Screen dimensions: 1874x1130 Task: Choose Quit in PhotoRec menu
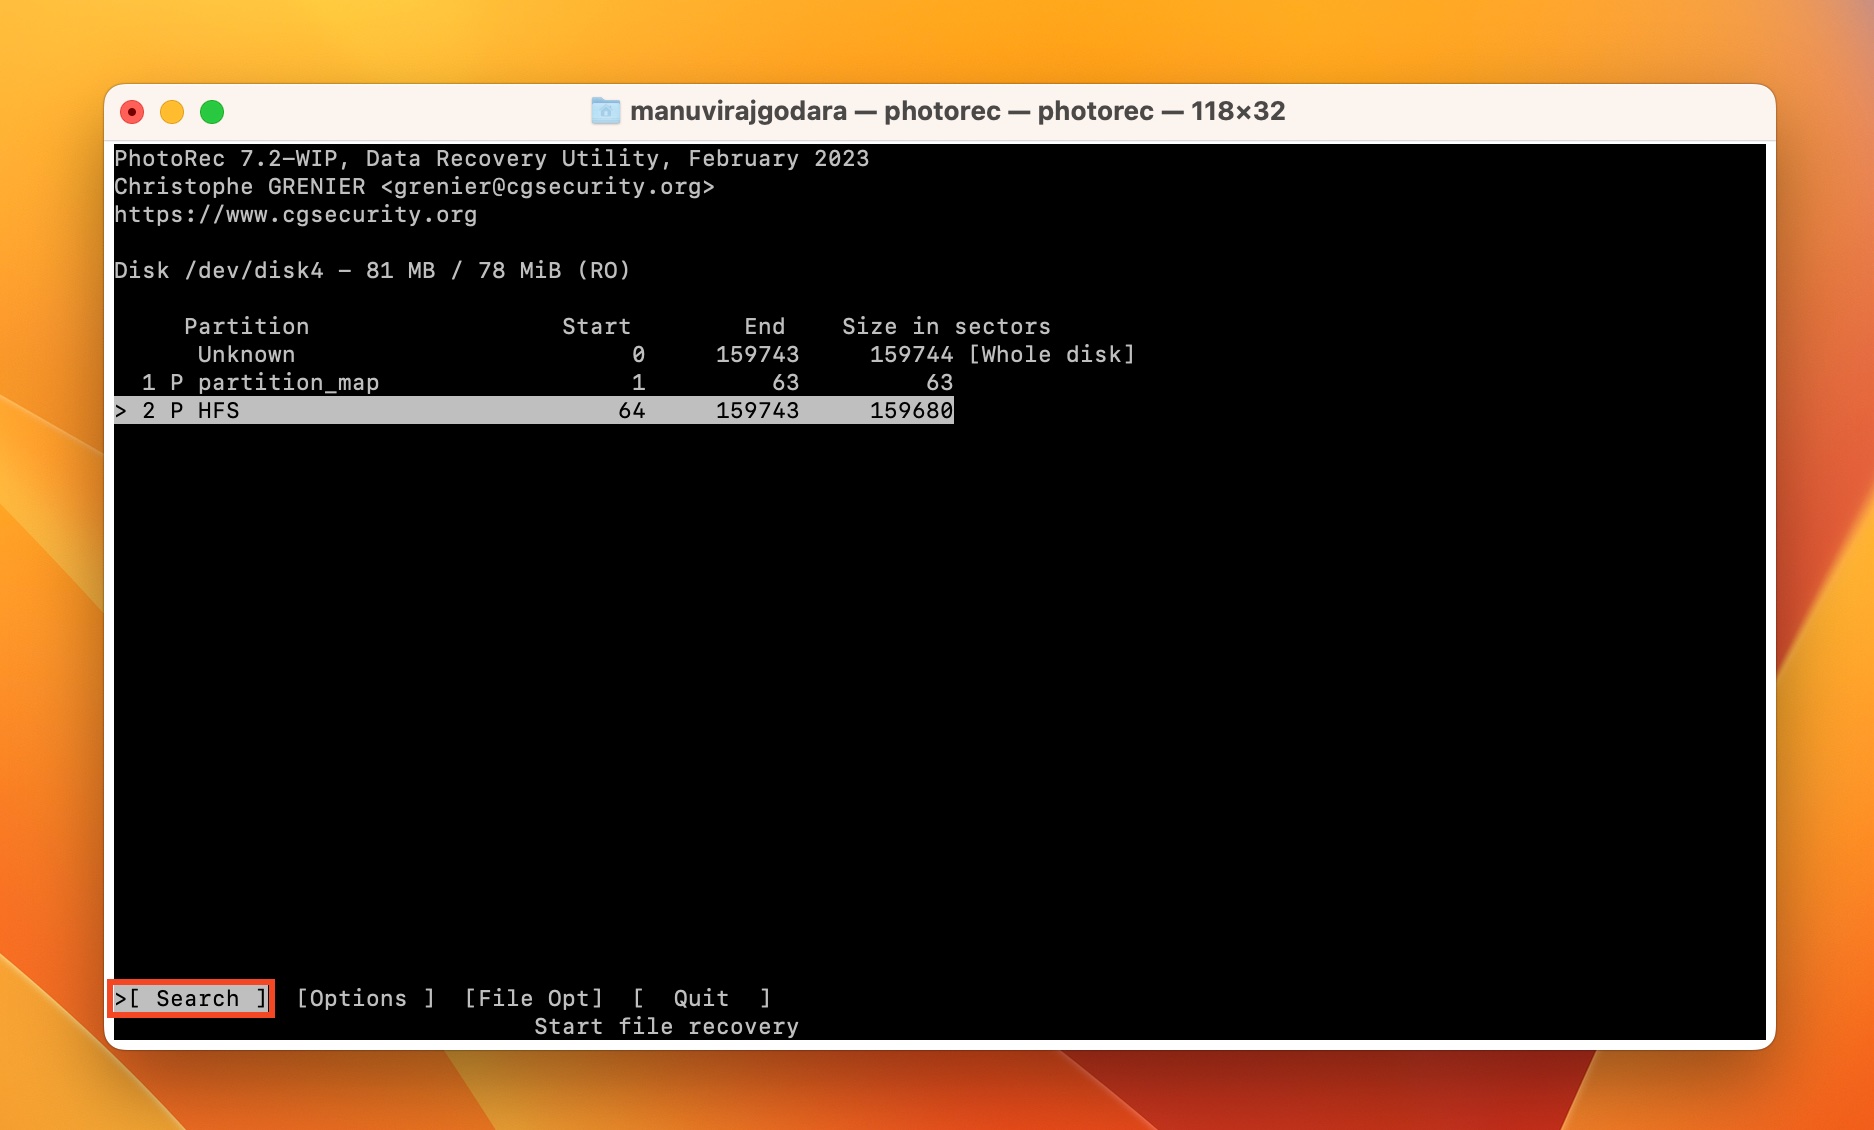point(701,998)
